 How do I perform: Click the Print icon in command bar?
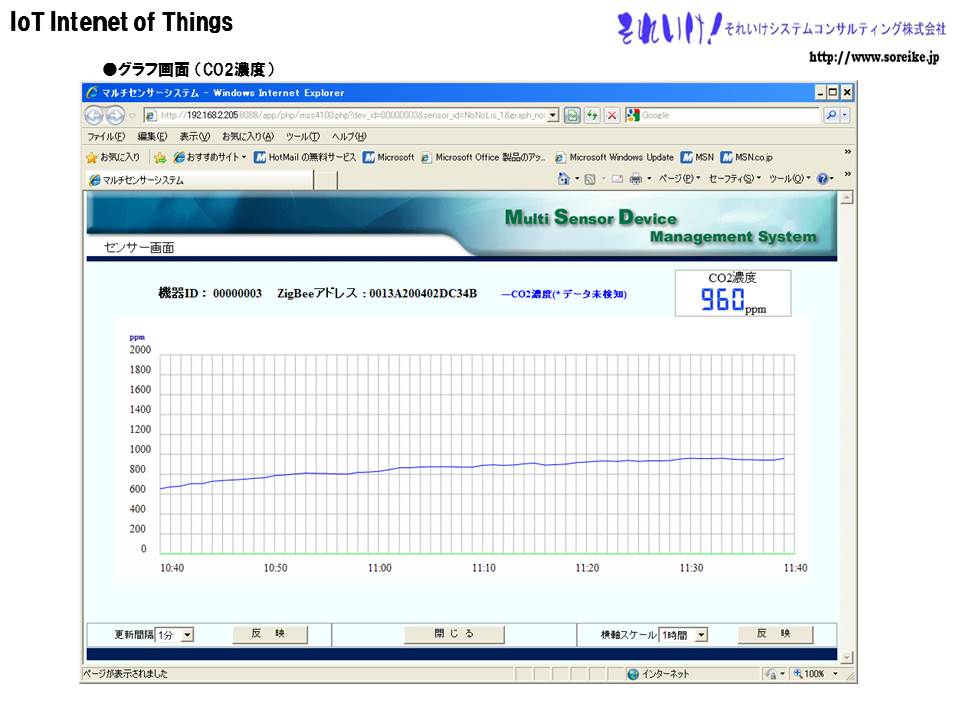coord(636,179)
